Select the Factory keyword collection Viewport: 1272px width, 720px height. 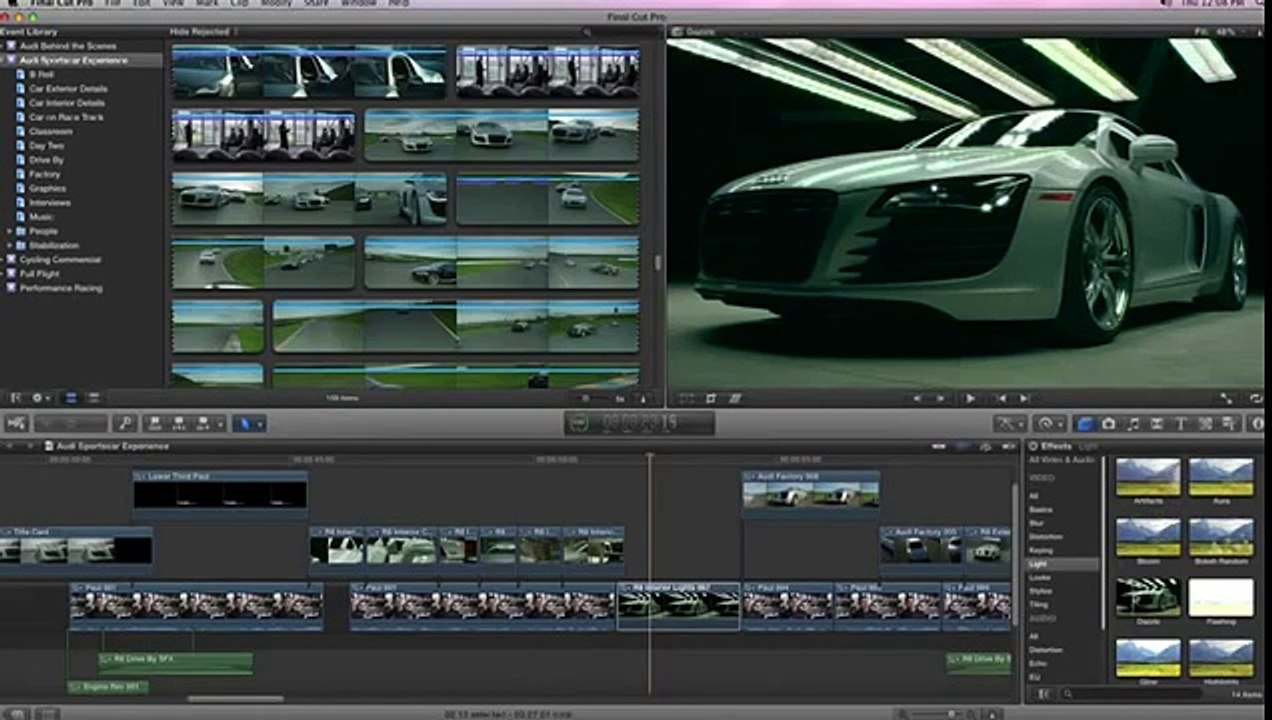44,174
